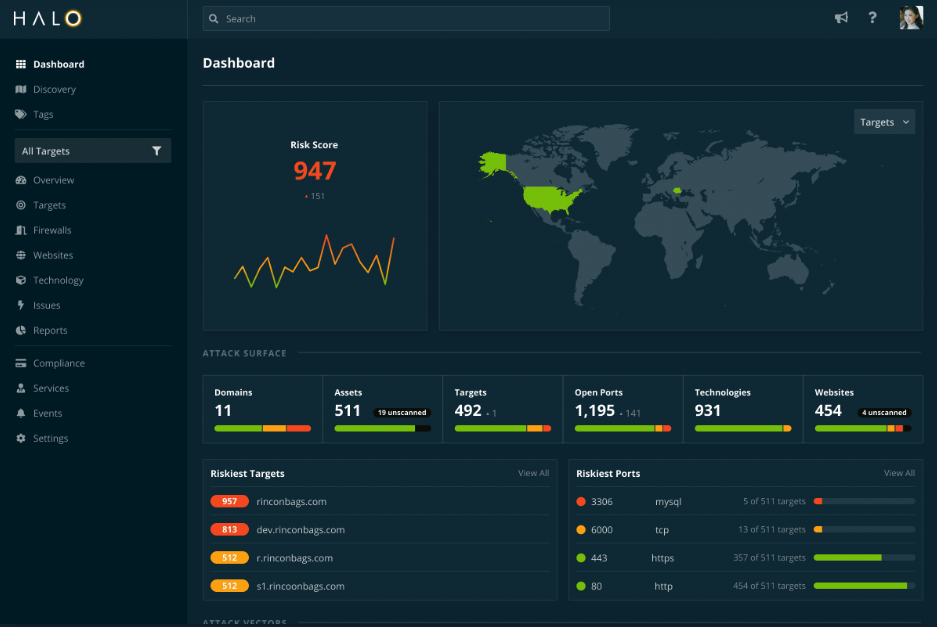Click the Firewalls icon in the sidebar
This screenshot has width=937, height=627.
[x=22, y=230]
